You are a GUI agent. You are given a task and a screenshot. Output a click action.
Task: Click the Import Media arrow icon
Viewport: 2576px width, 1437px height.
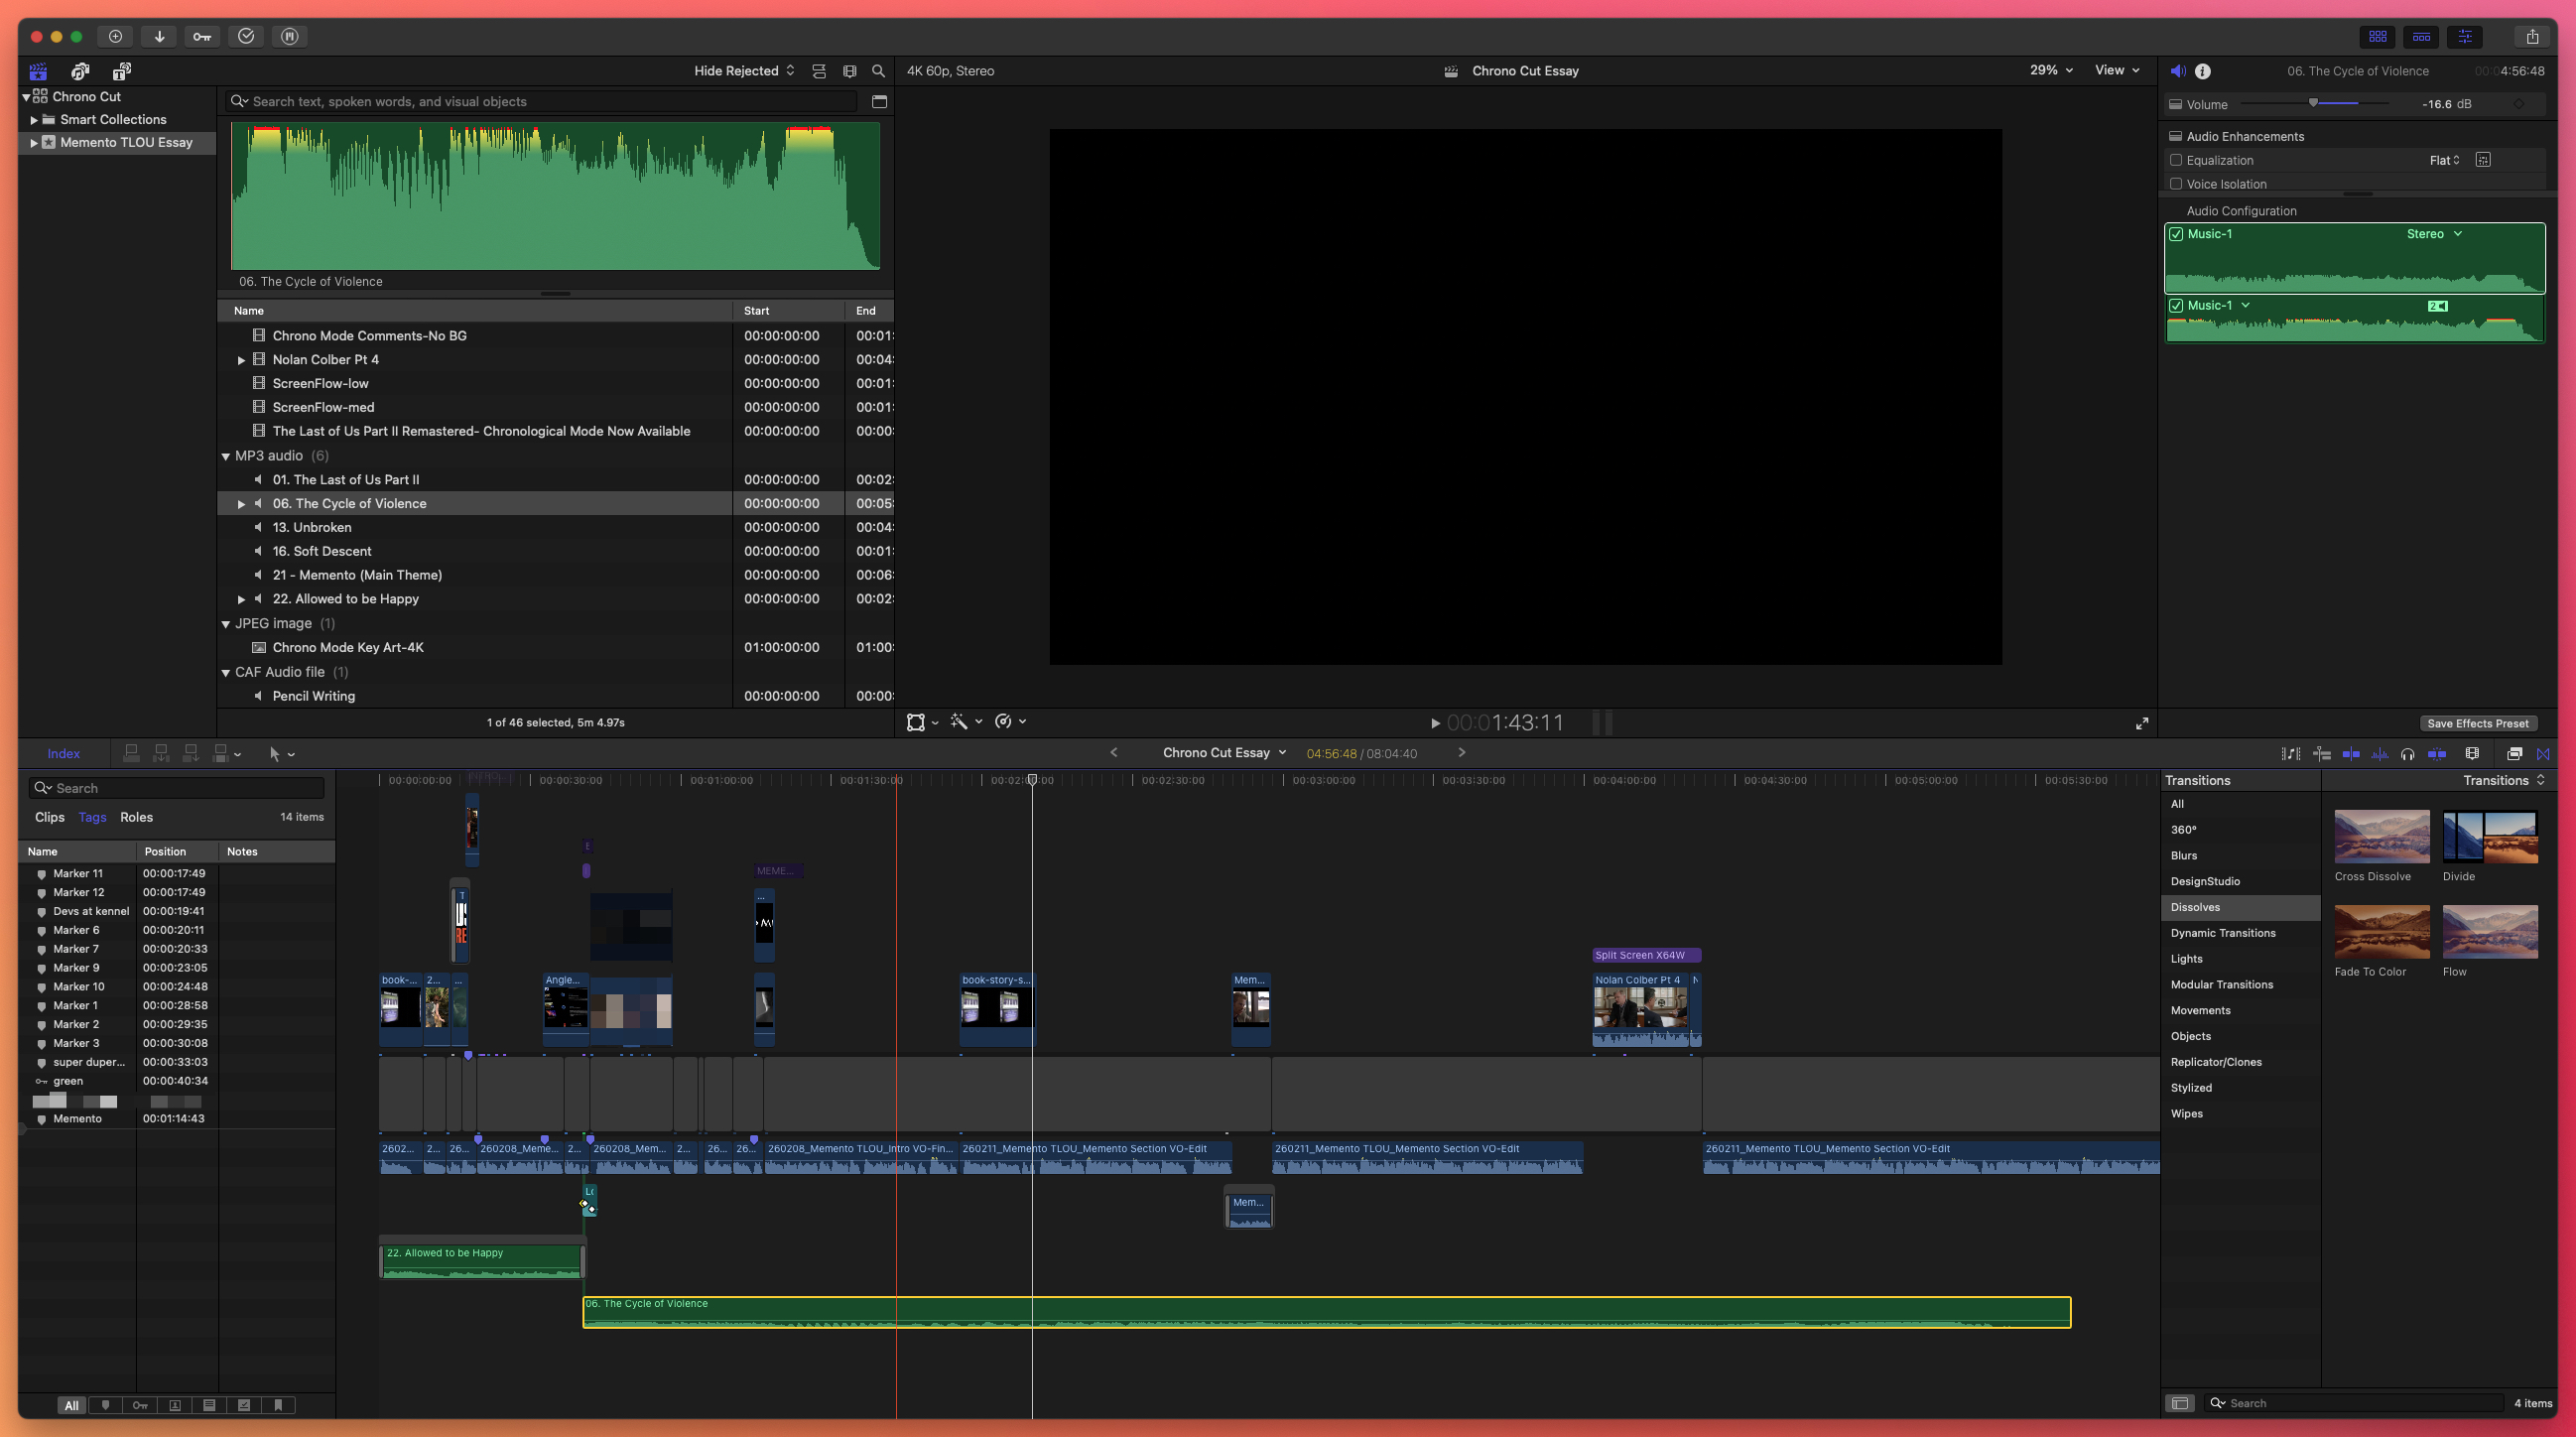click(x=159, y=37)
